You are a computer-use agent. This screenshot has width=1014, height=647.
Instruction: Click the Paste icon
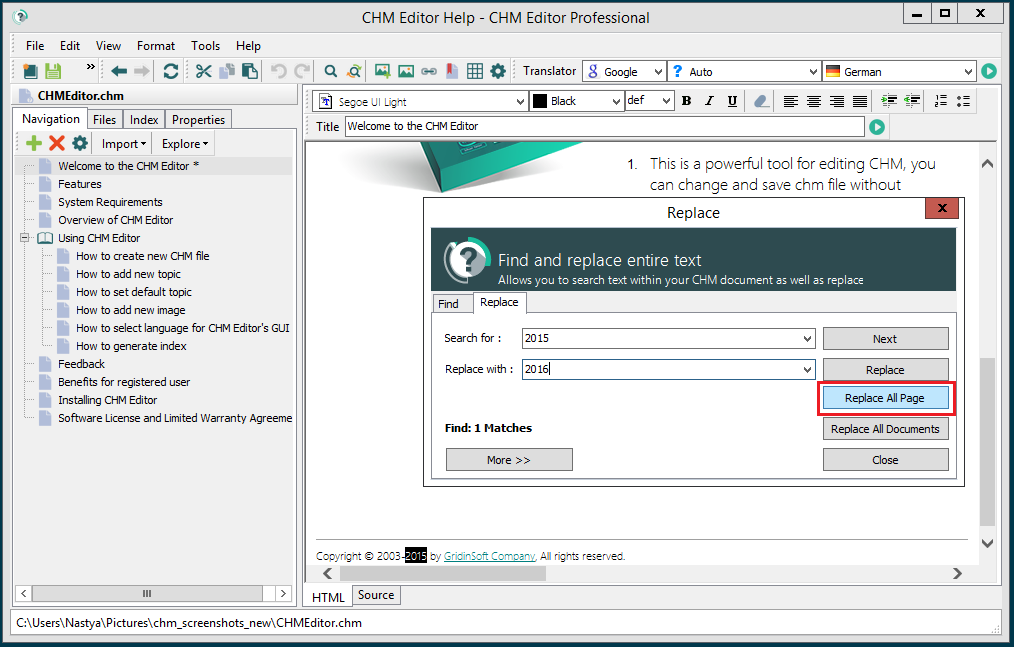251,71
